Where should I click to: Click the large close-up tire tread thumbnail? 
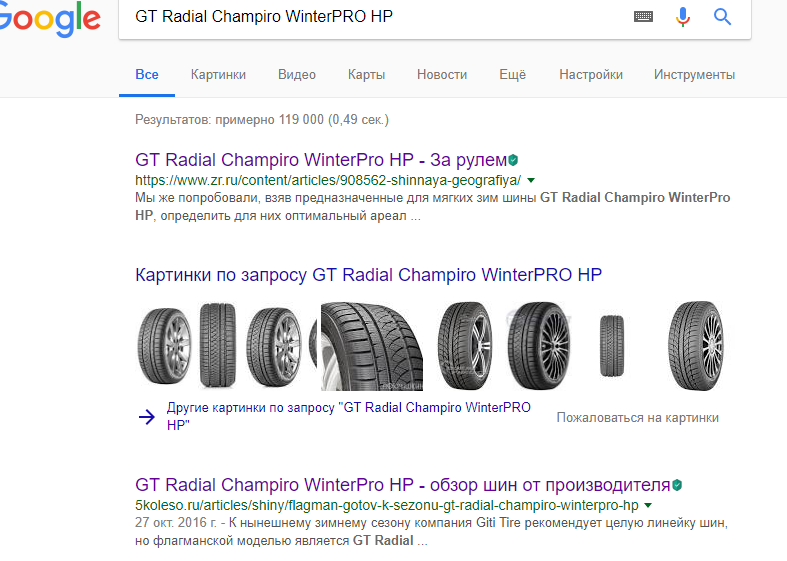[371, 345]
